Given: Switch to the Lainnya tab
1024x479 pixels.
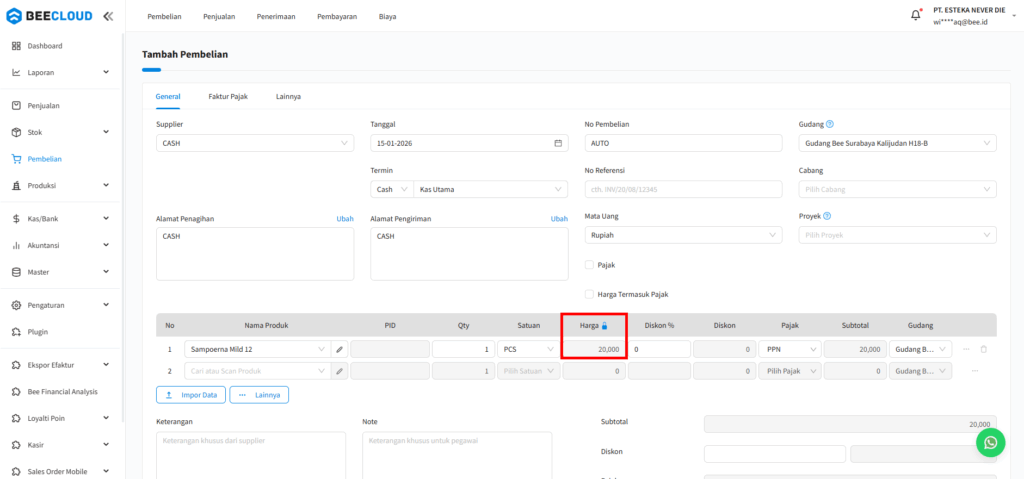Looking at the screenshot, I should (288, 96).
